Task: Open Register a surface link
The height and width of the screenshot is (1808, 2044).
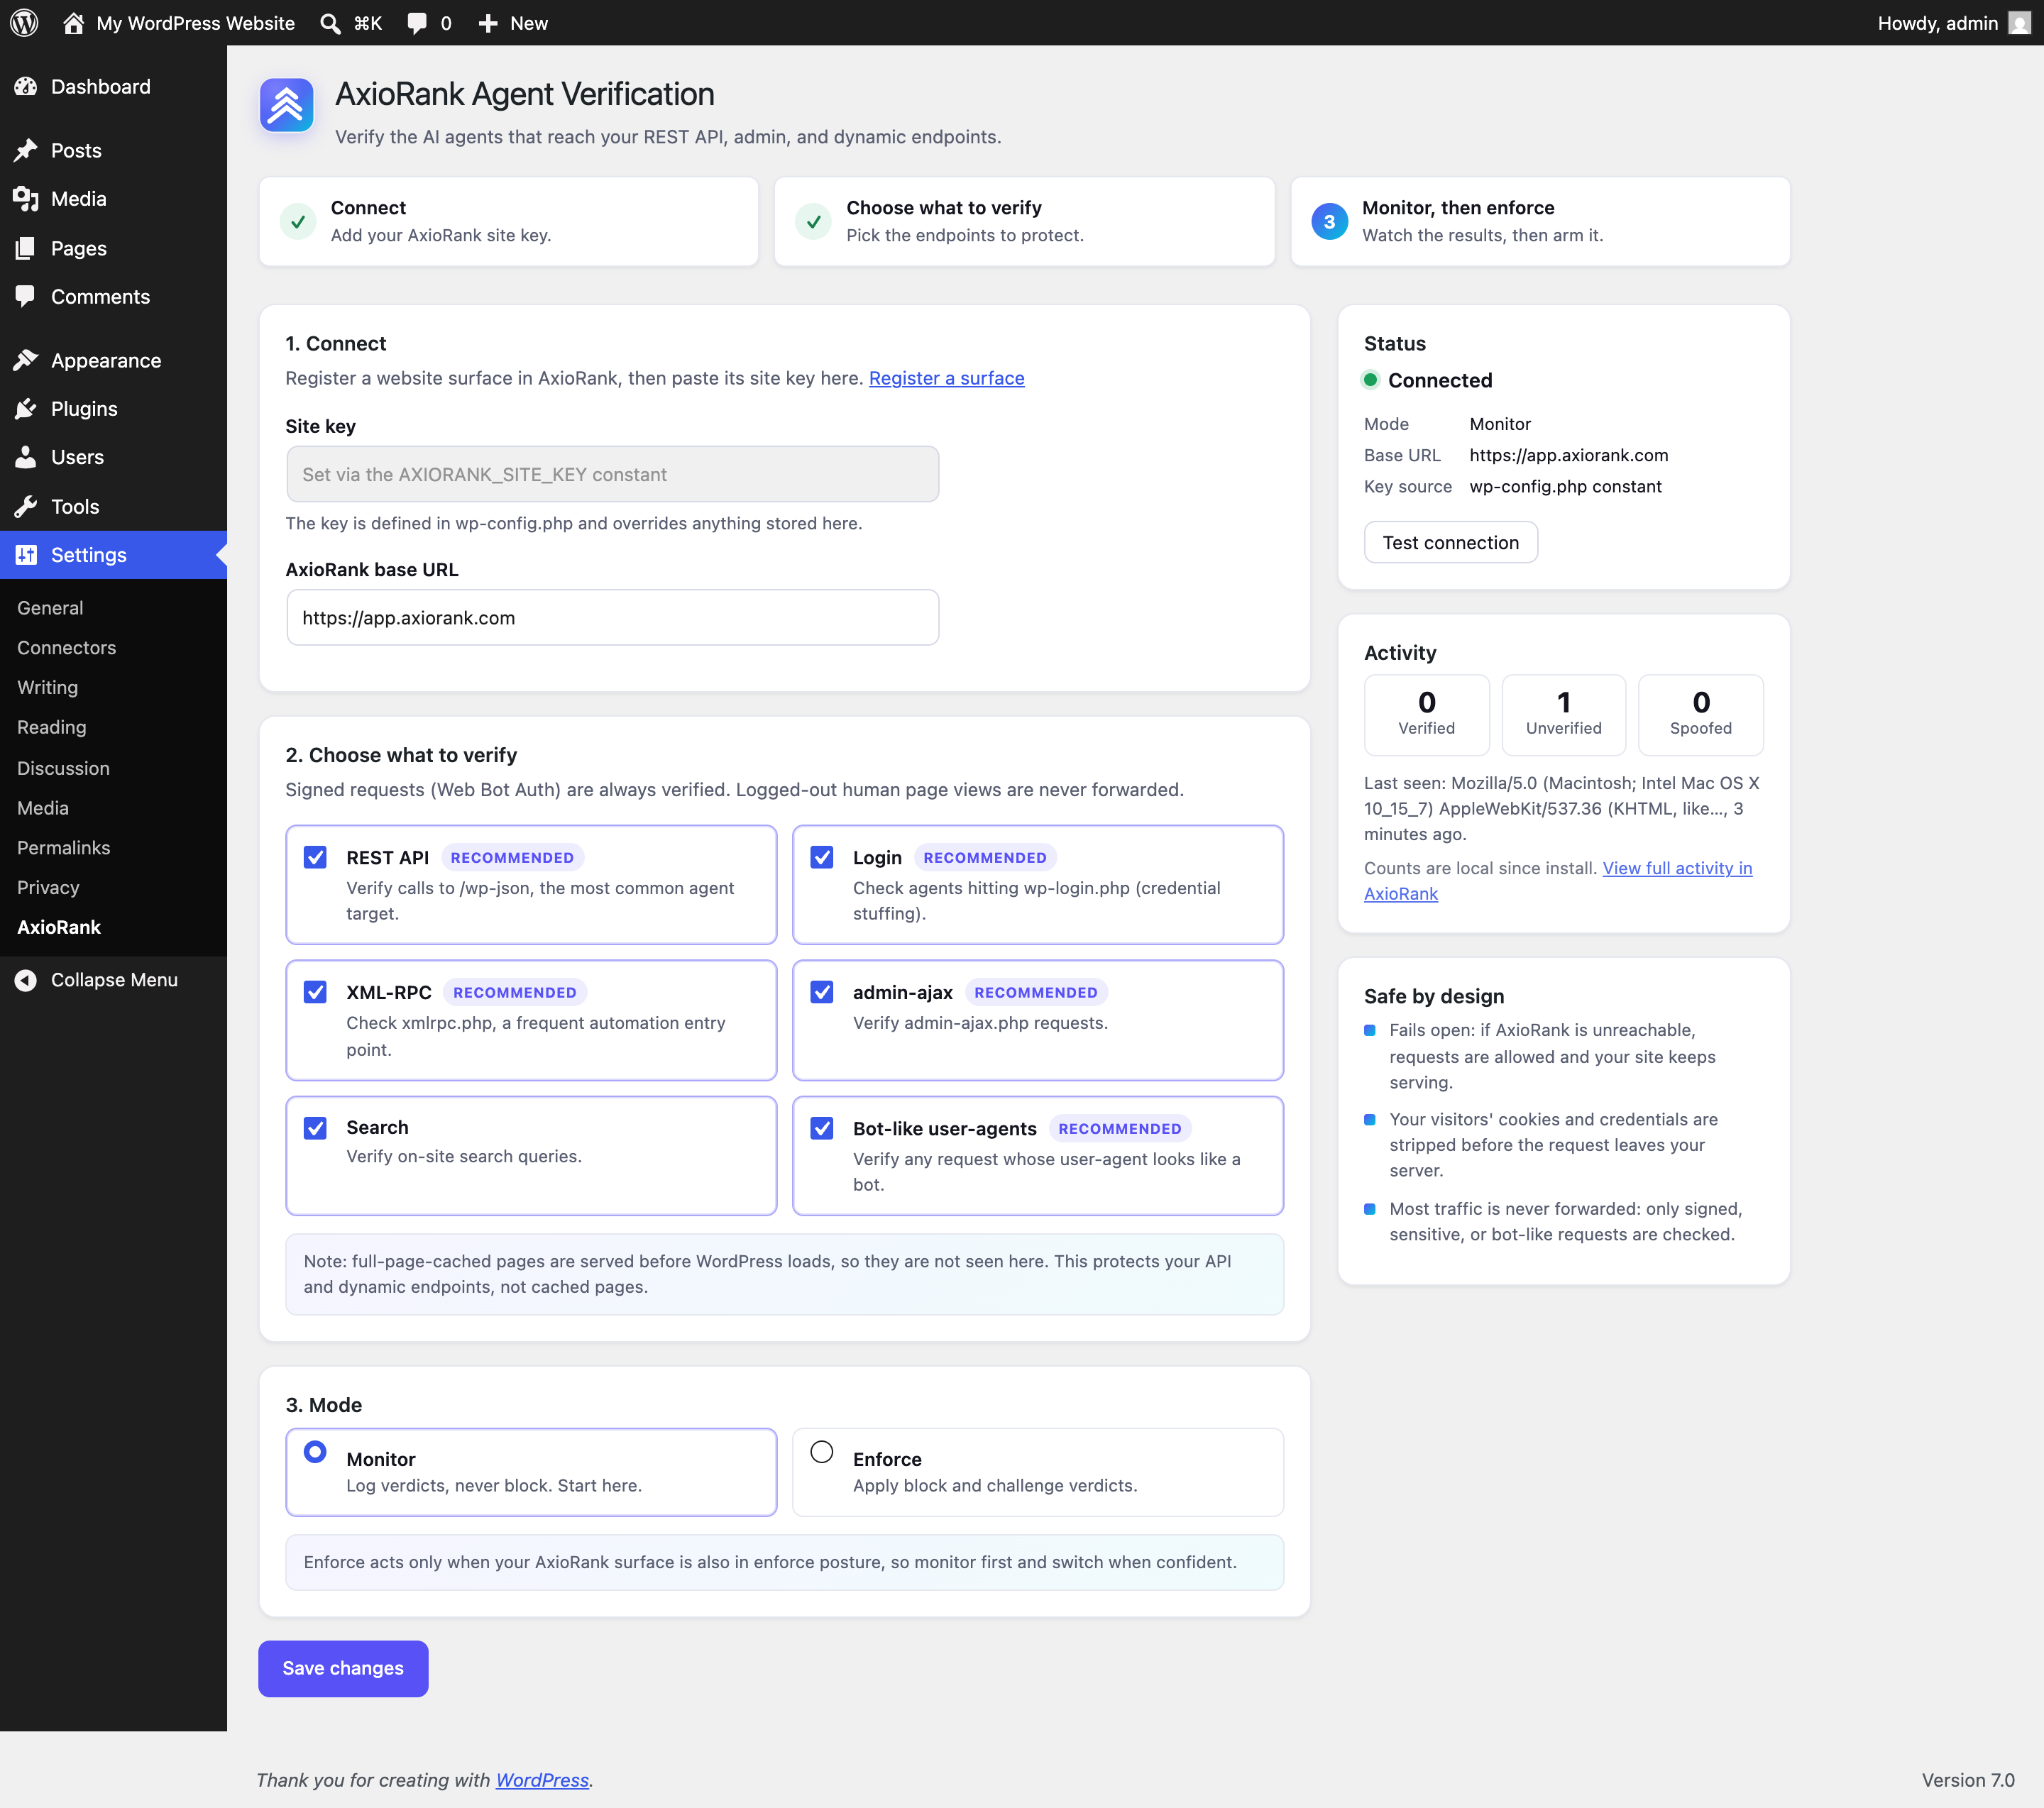Action: tap(946, 378)
